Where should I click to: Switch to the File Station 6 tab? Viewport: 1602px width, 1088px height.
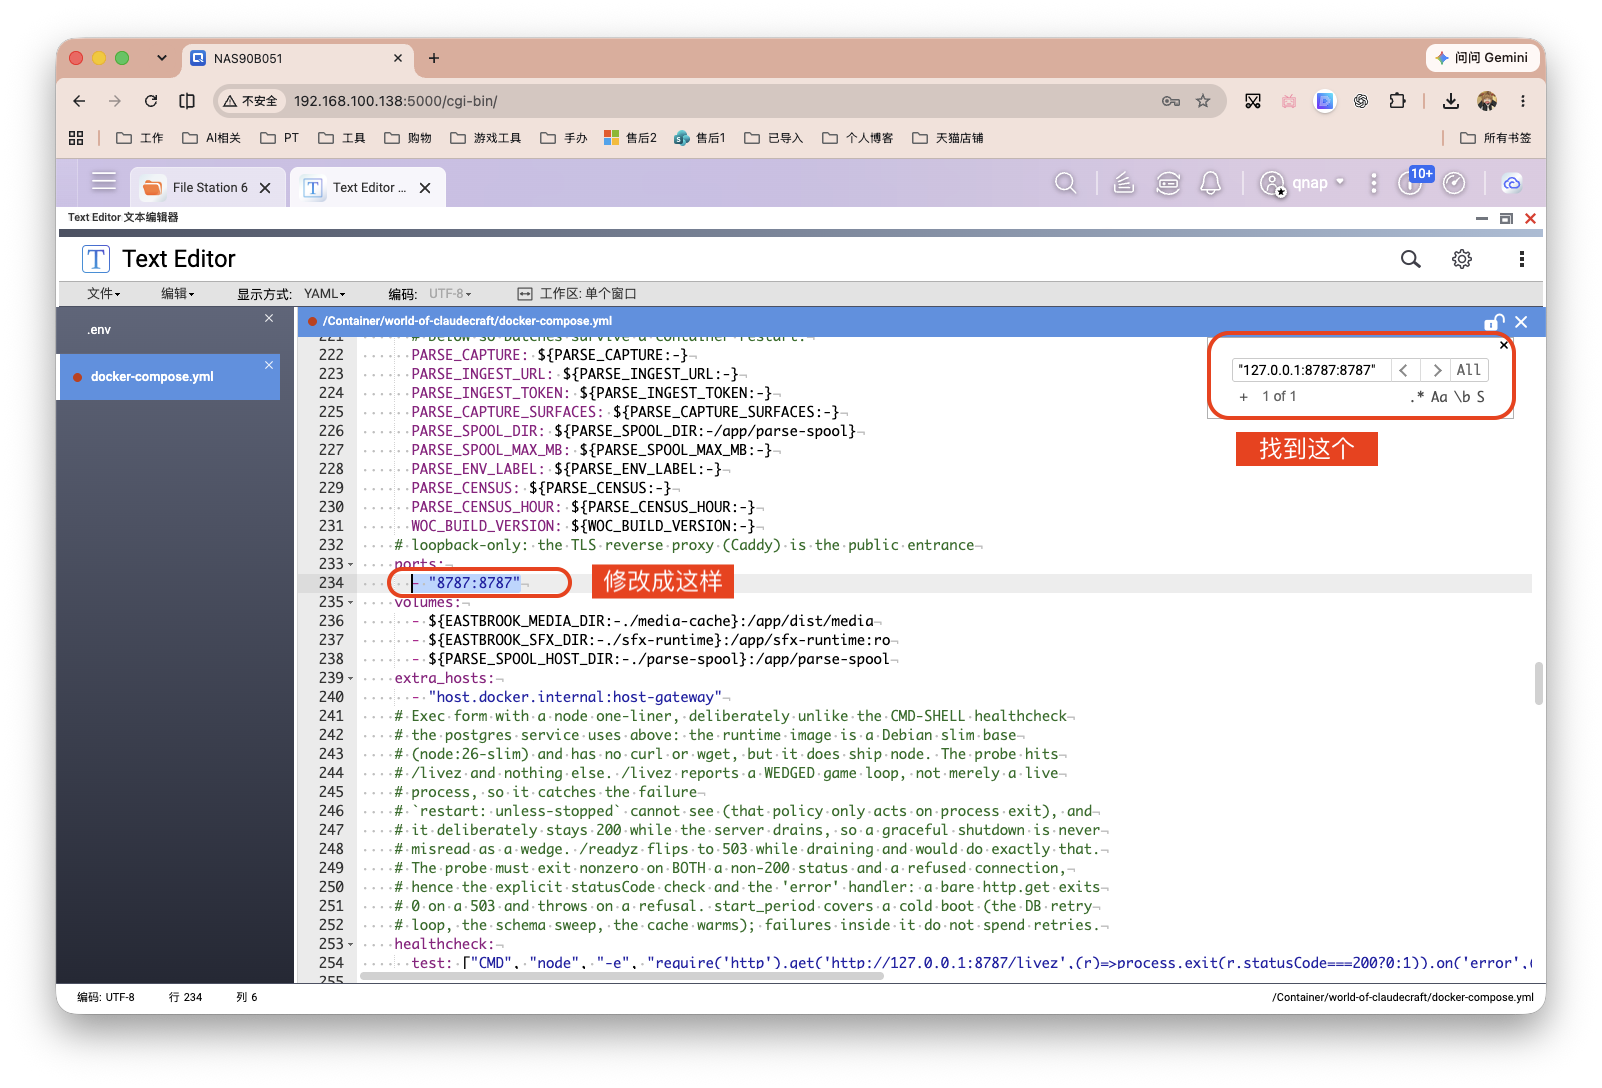click(x=208, y=187)
